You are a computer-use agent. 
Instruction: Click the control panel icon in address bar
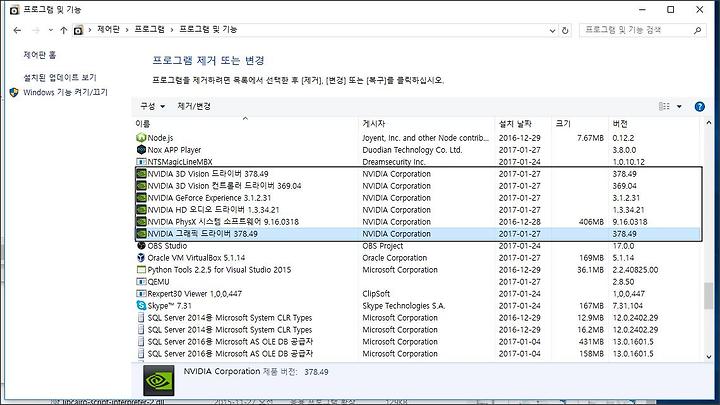[x=79, y=30]
